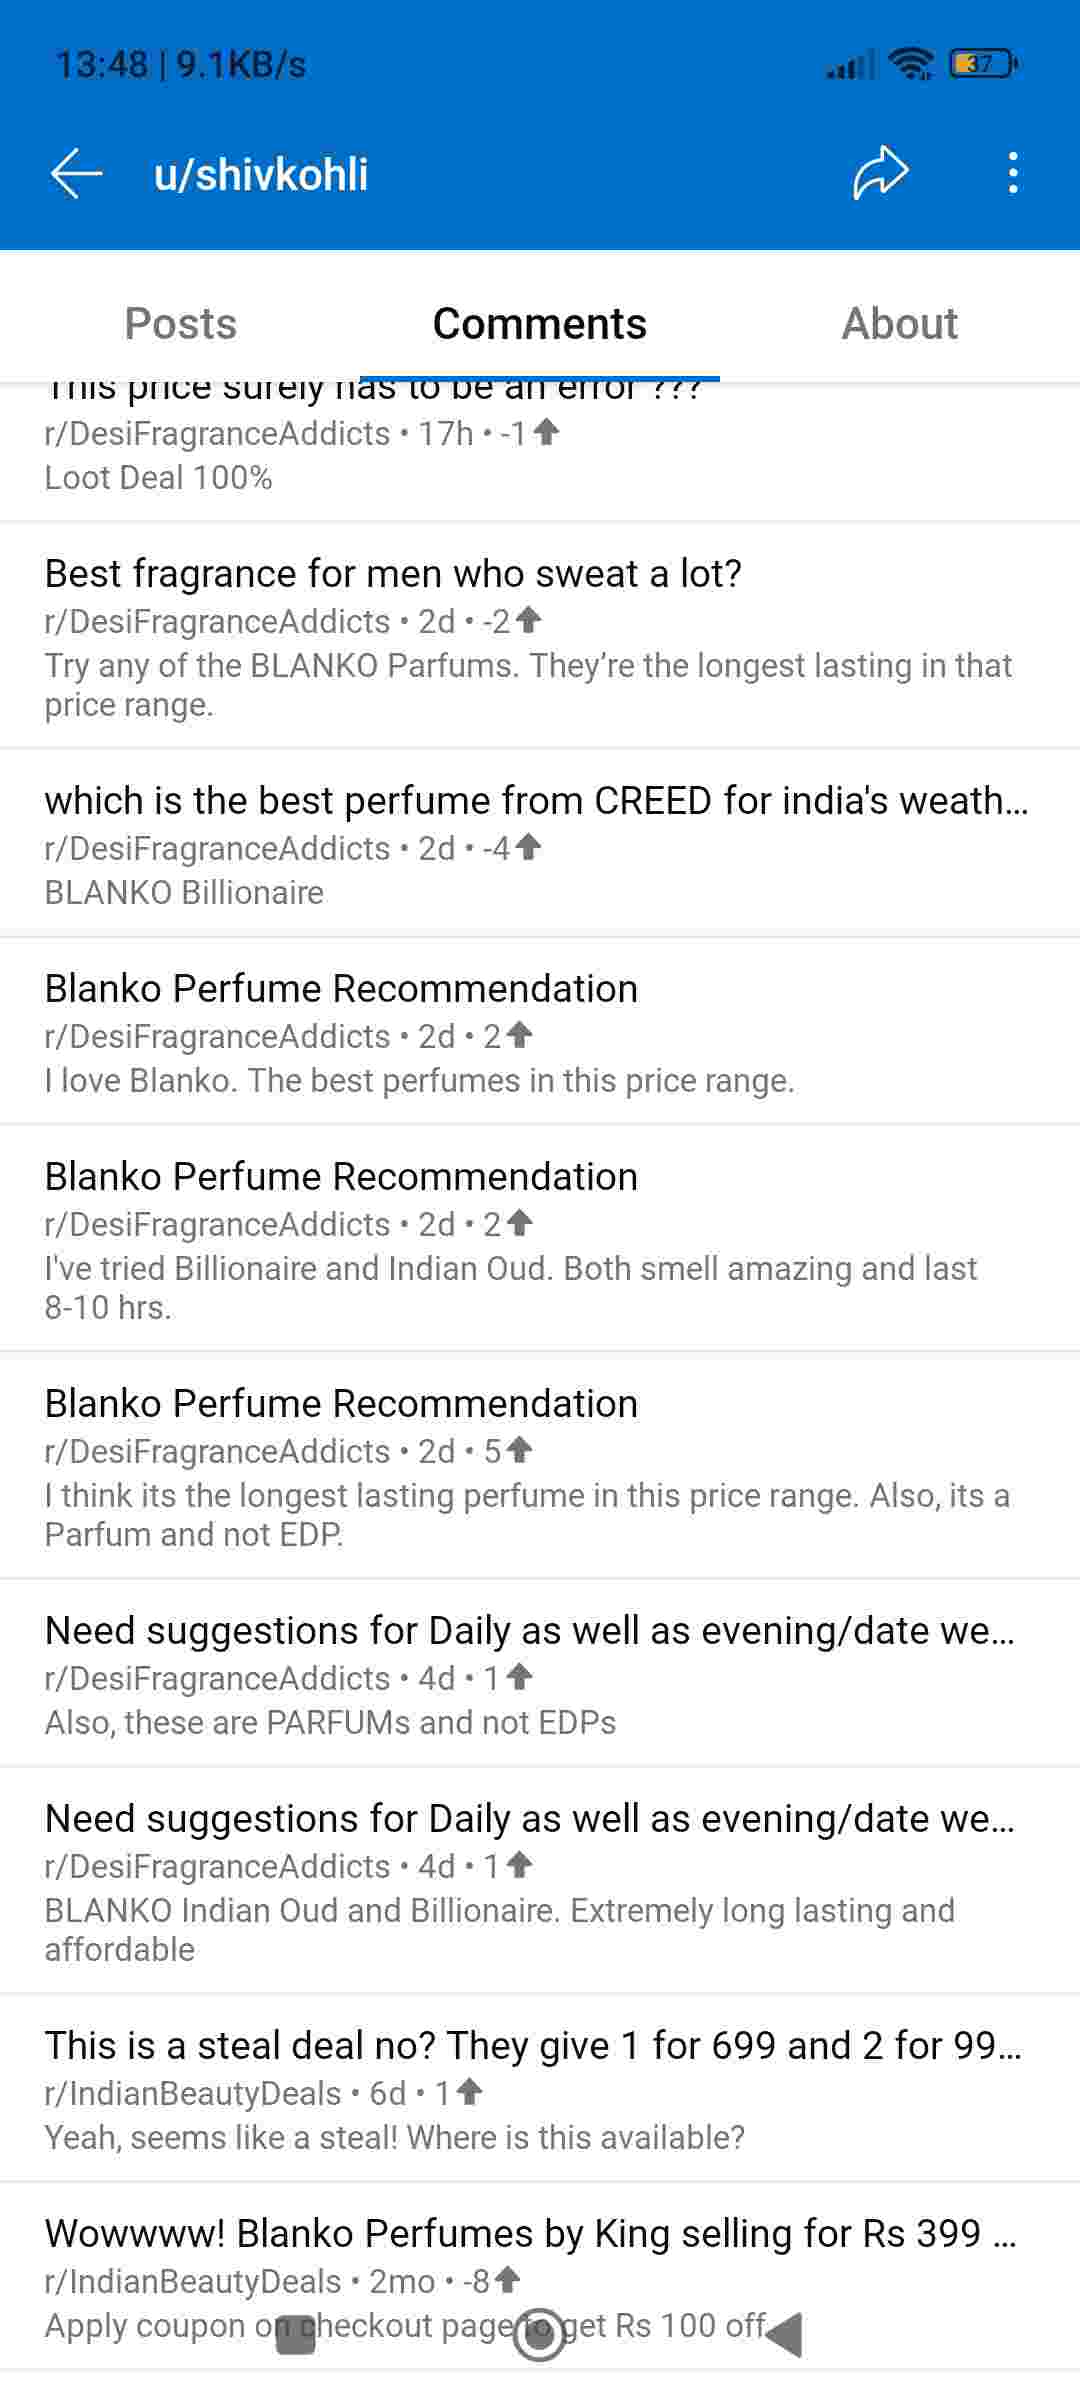Share the u/shivkohli profile
The width and height of the screenshot is (1080, 2400).
[880, 174]
